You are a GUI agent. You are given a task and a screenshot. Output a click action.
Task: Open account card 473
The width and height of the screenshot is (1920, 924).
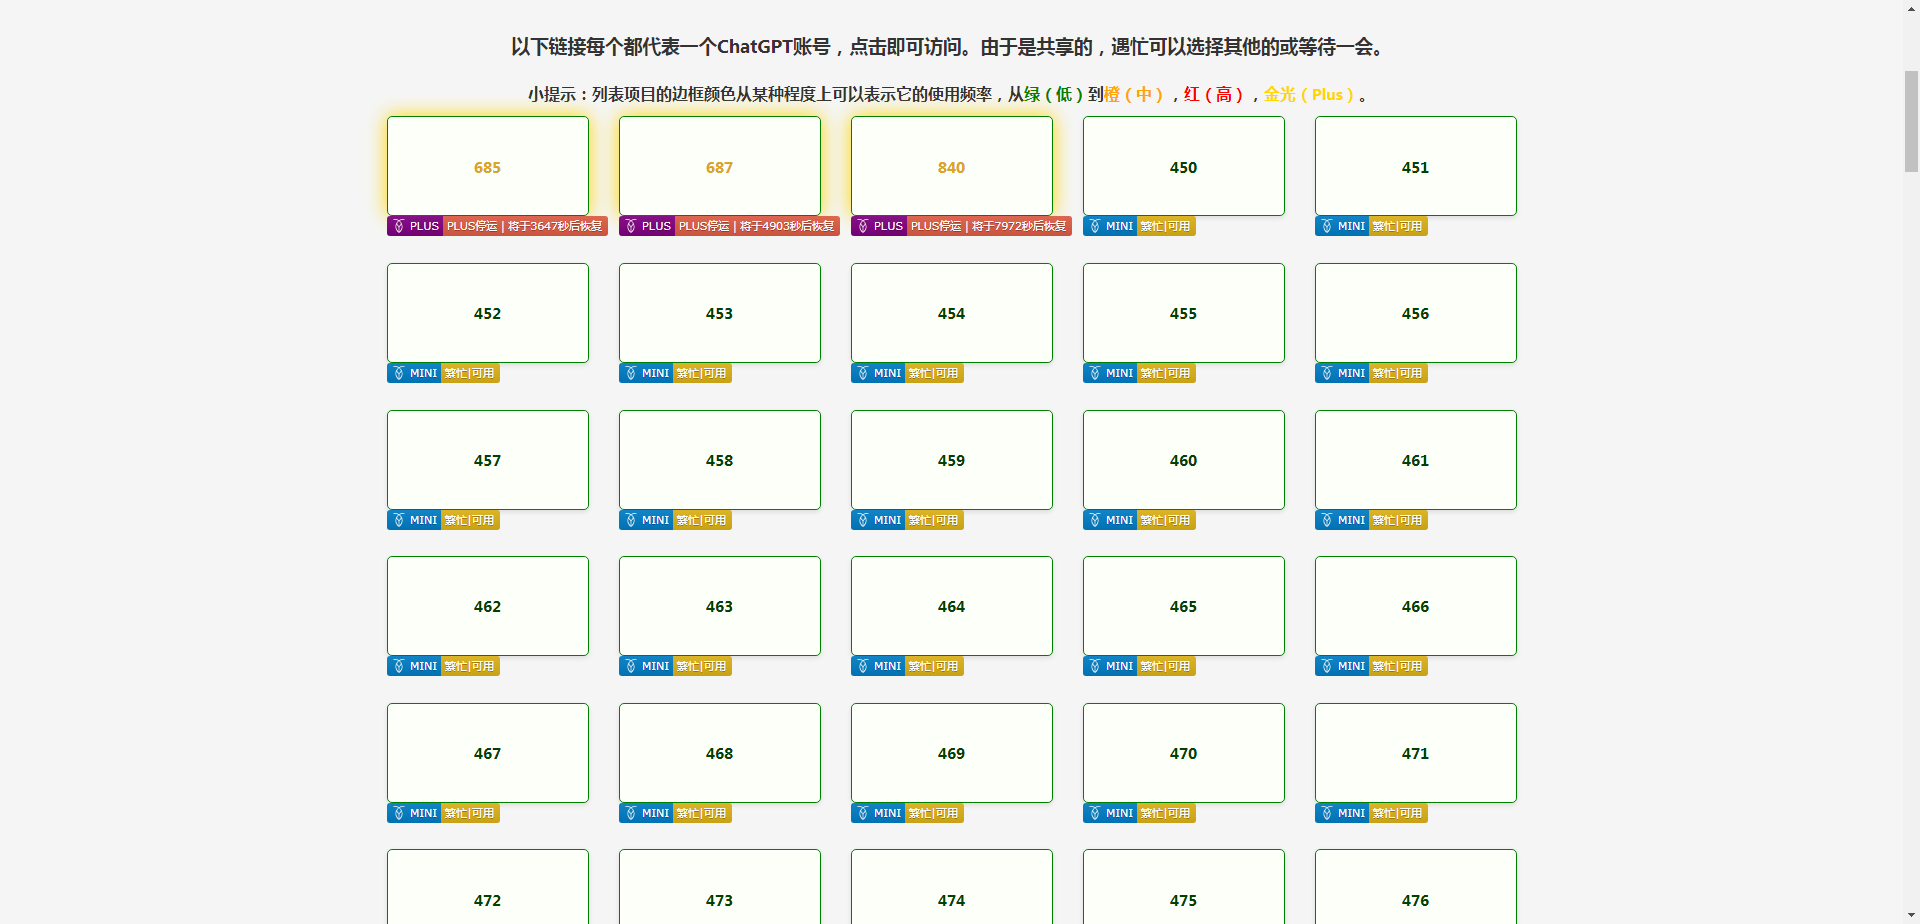click(x=720, y=887)
